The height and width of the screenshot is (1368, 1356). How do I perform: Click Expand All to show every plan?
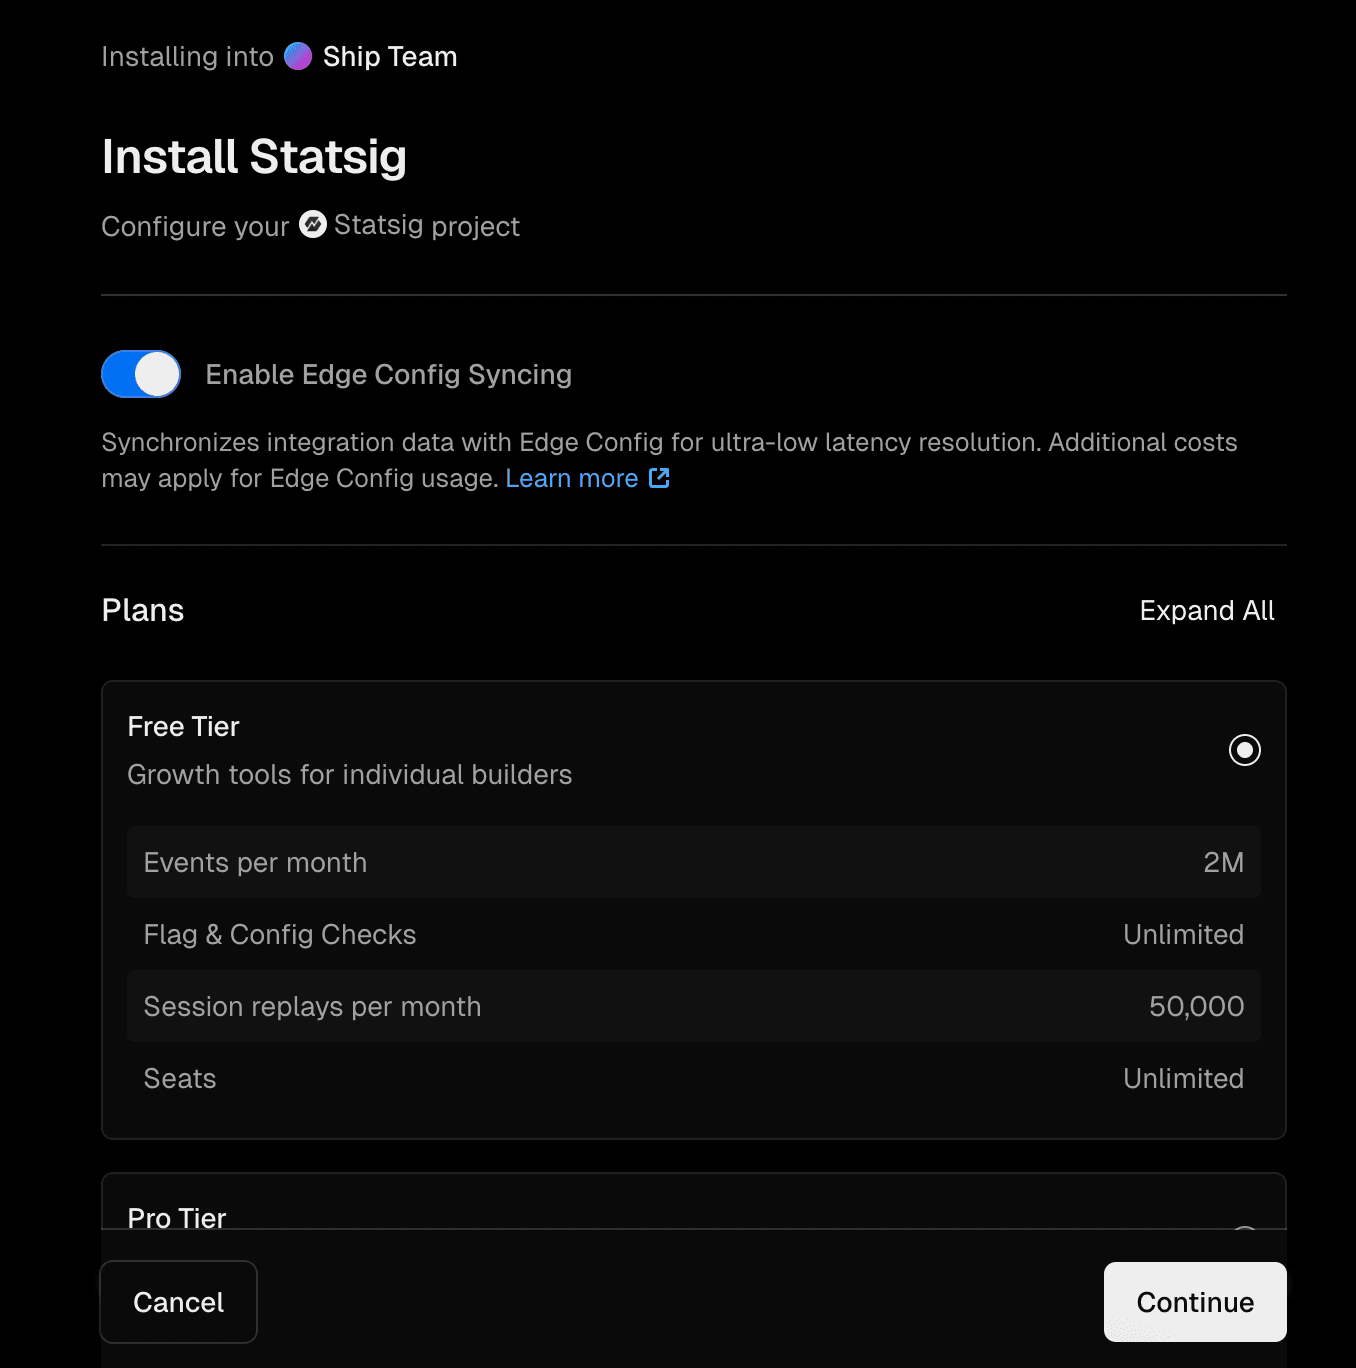[x=1207, y=610]
